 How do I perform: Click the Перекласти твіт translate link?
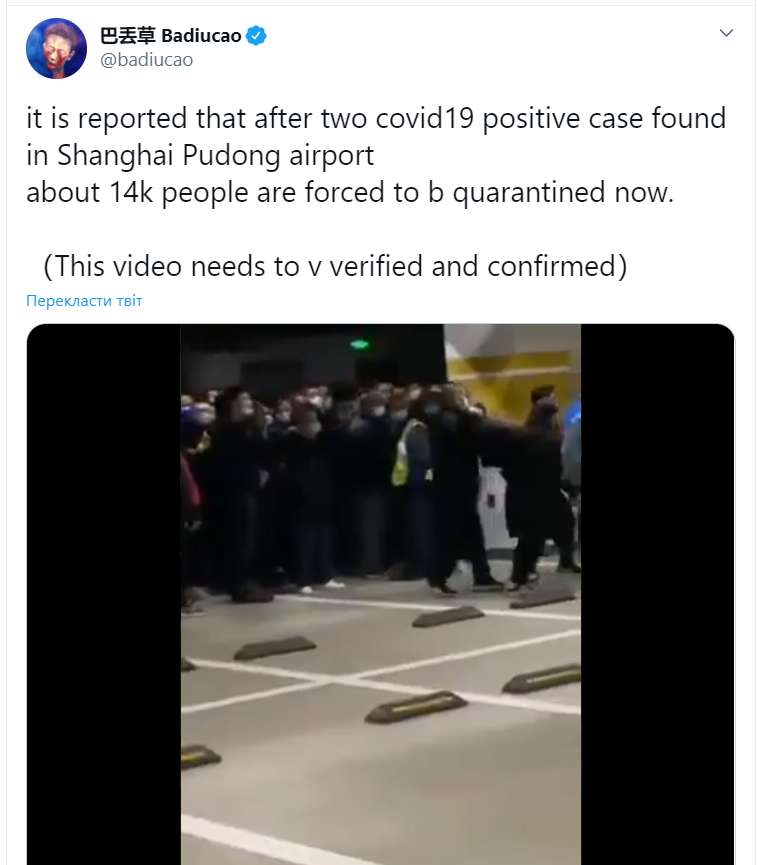point(84,301)
